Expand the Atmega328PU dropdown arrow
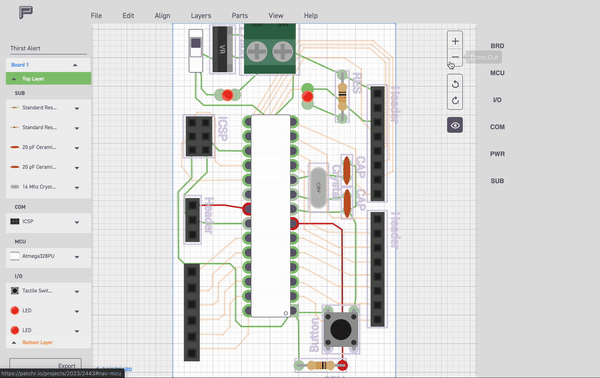This screenshot has width=600, height=378. [77, 257]
